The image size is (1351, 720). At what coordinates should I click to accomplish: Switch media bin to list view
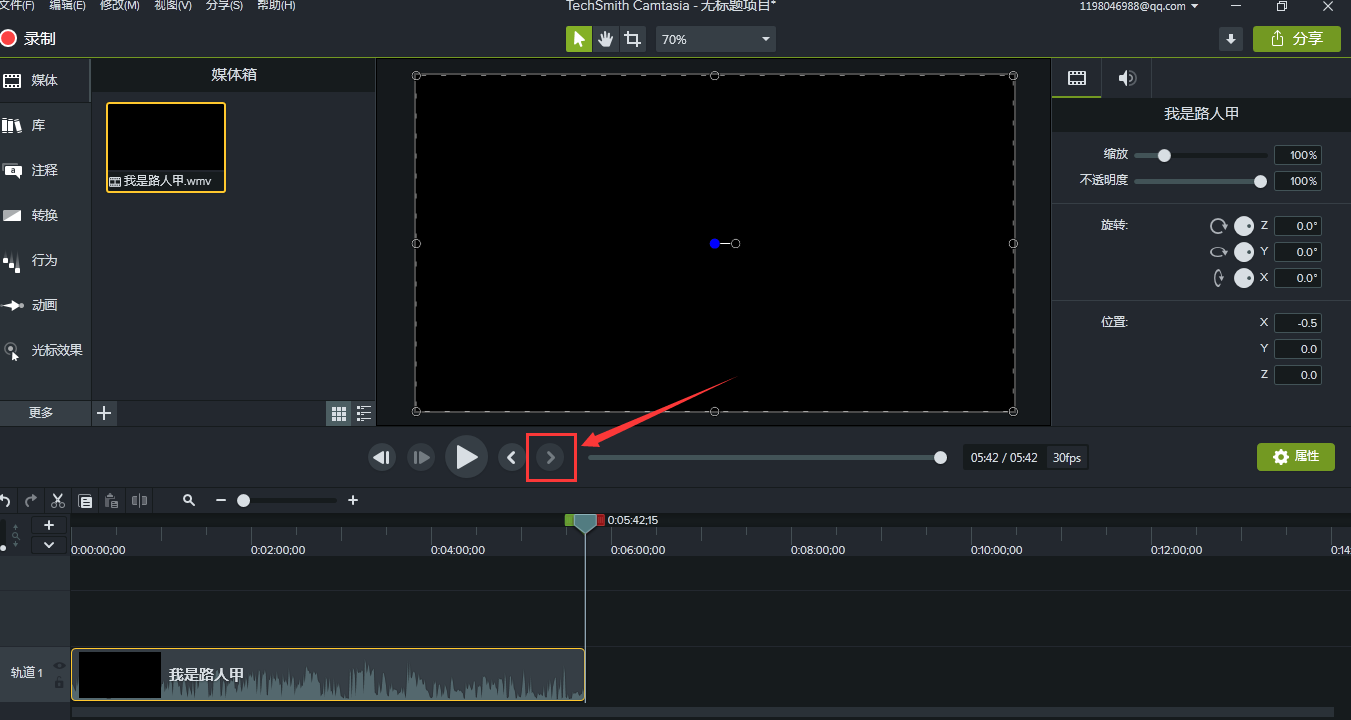(x=364, y=413)
